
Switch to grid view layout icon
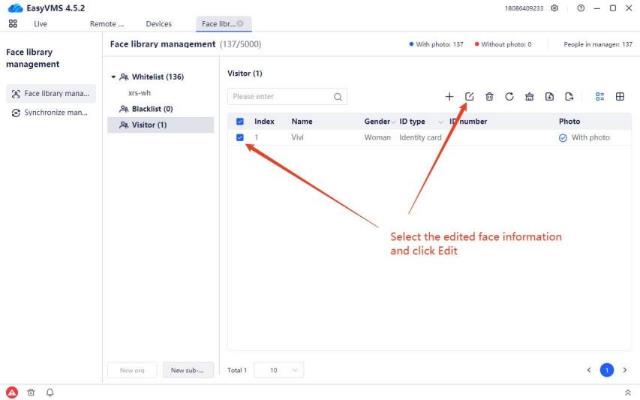[x=620, y=97]
